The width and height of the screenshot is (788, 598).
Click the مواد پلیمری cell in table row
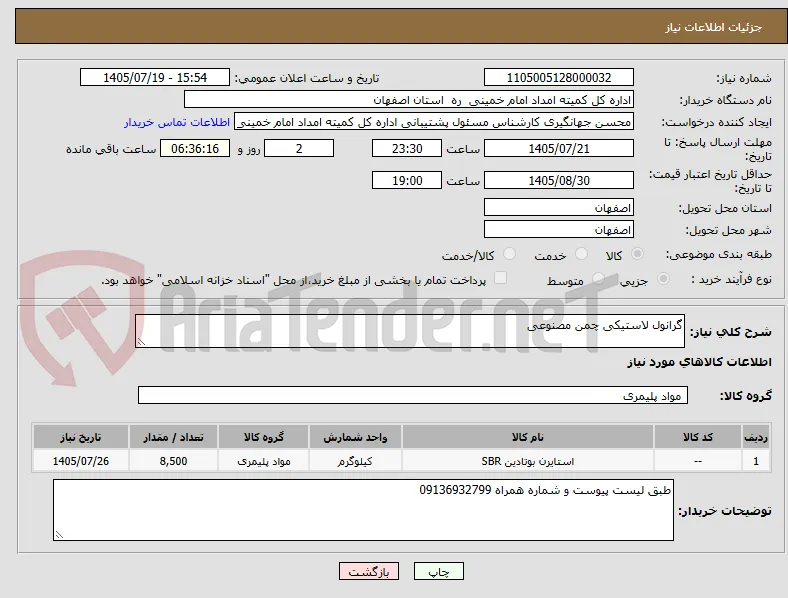(x=264, y=461)
